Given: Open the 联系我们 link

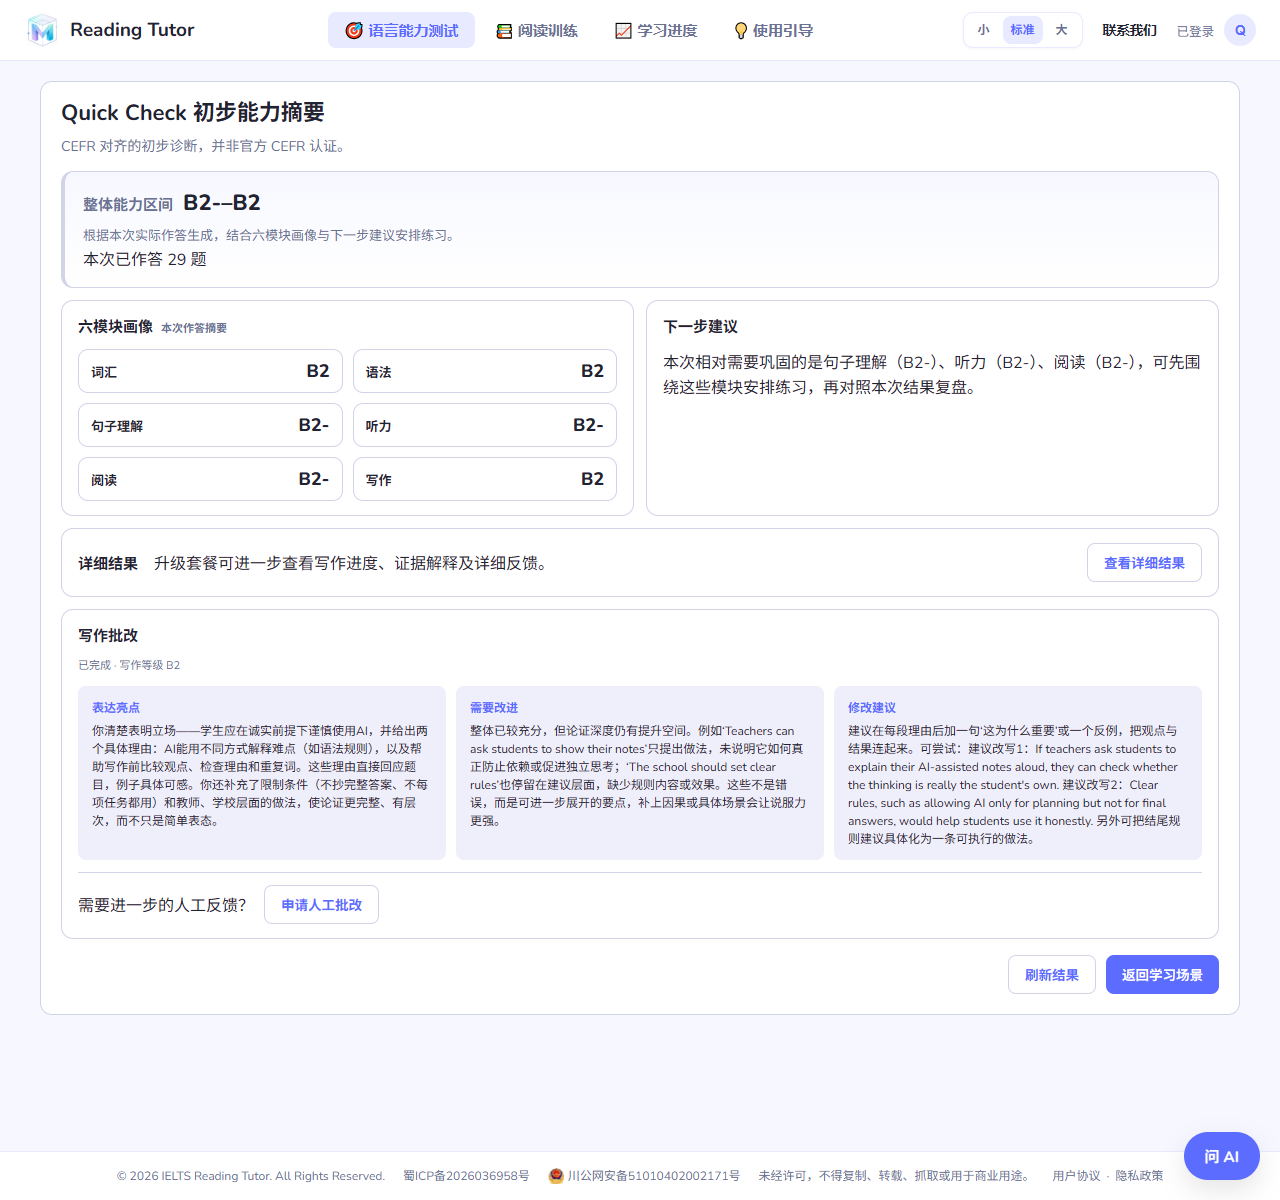Looking at the screenshot, I should click(x=1130, y=30).
